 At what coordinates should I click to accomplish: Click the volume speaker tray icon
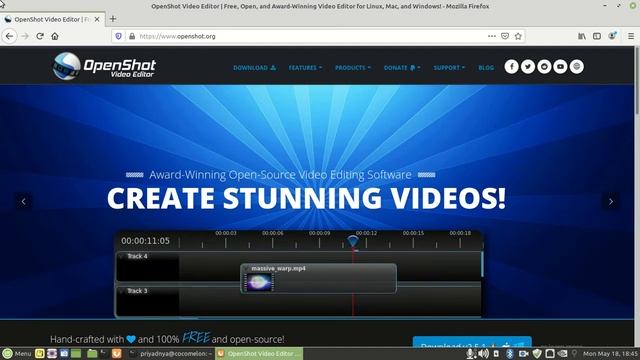[x=483, y=353]
